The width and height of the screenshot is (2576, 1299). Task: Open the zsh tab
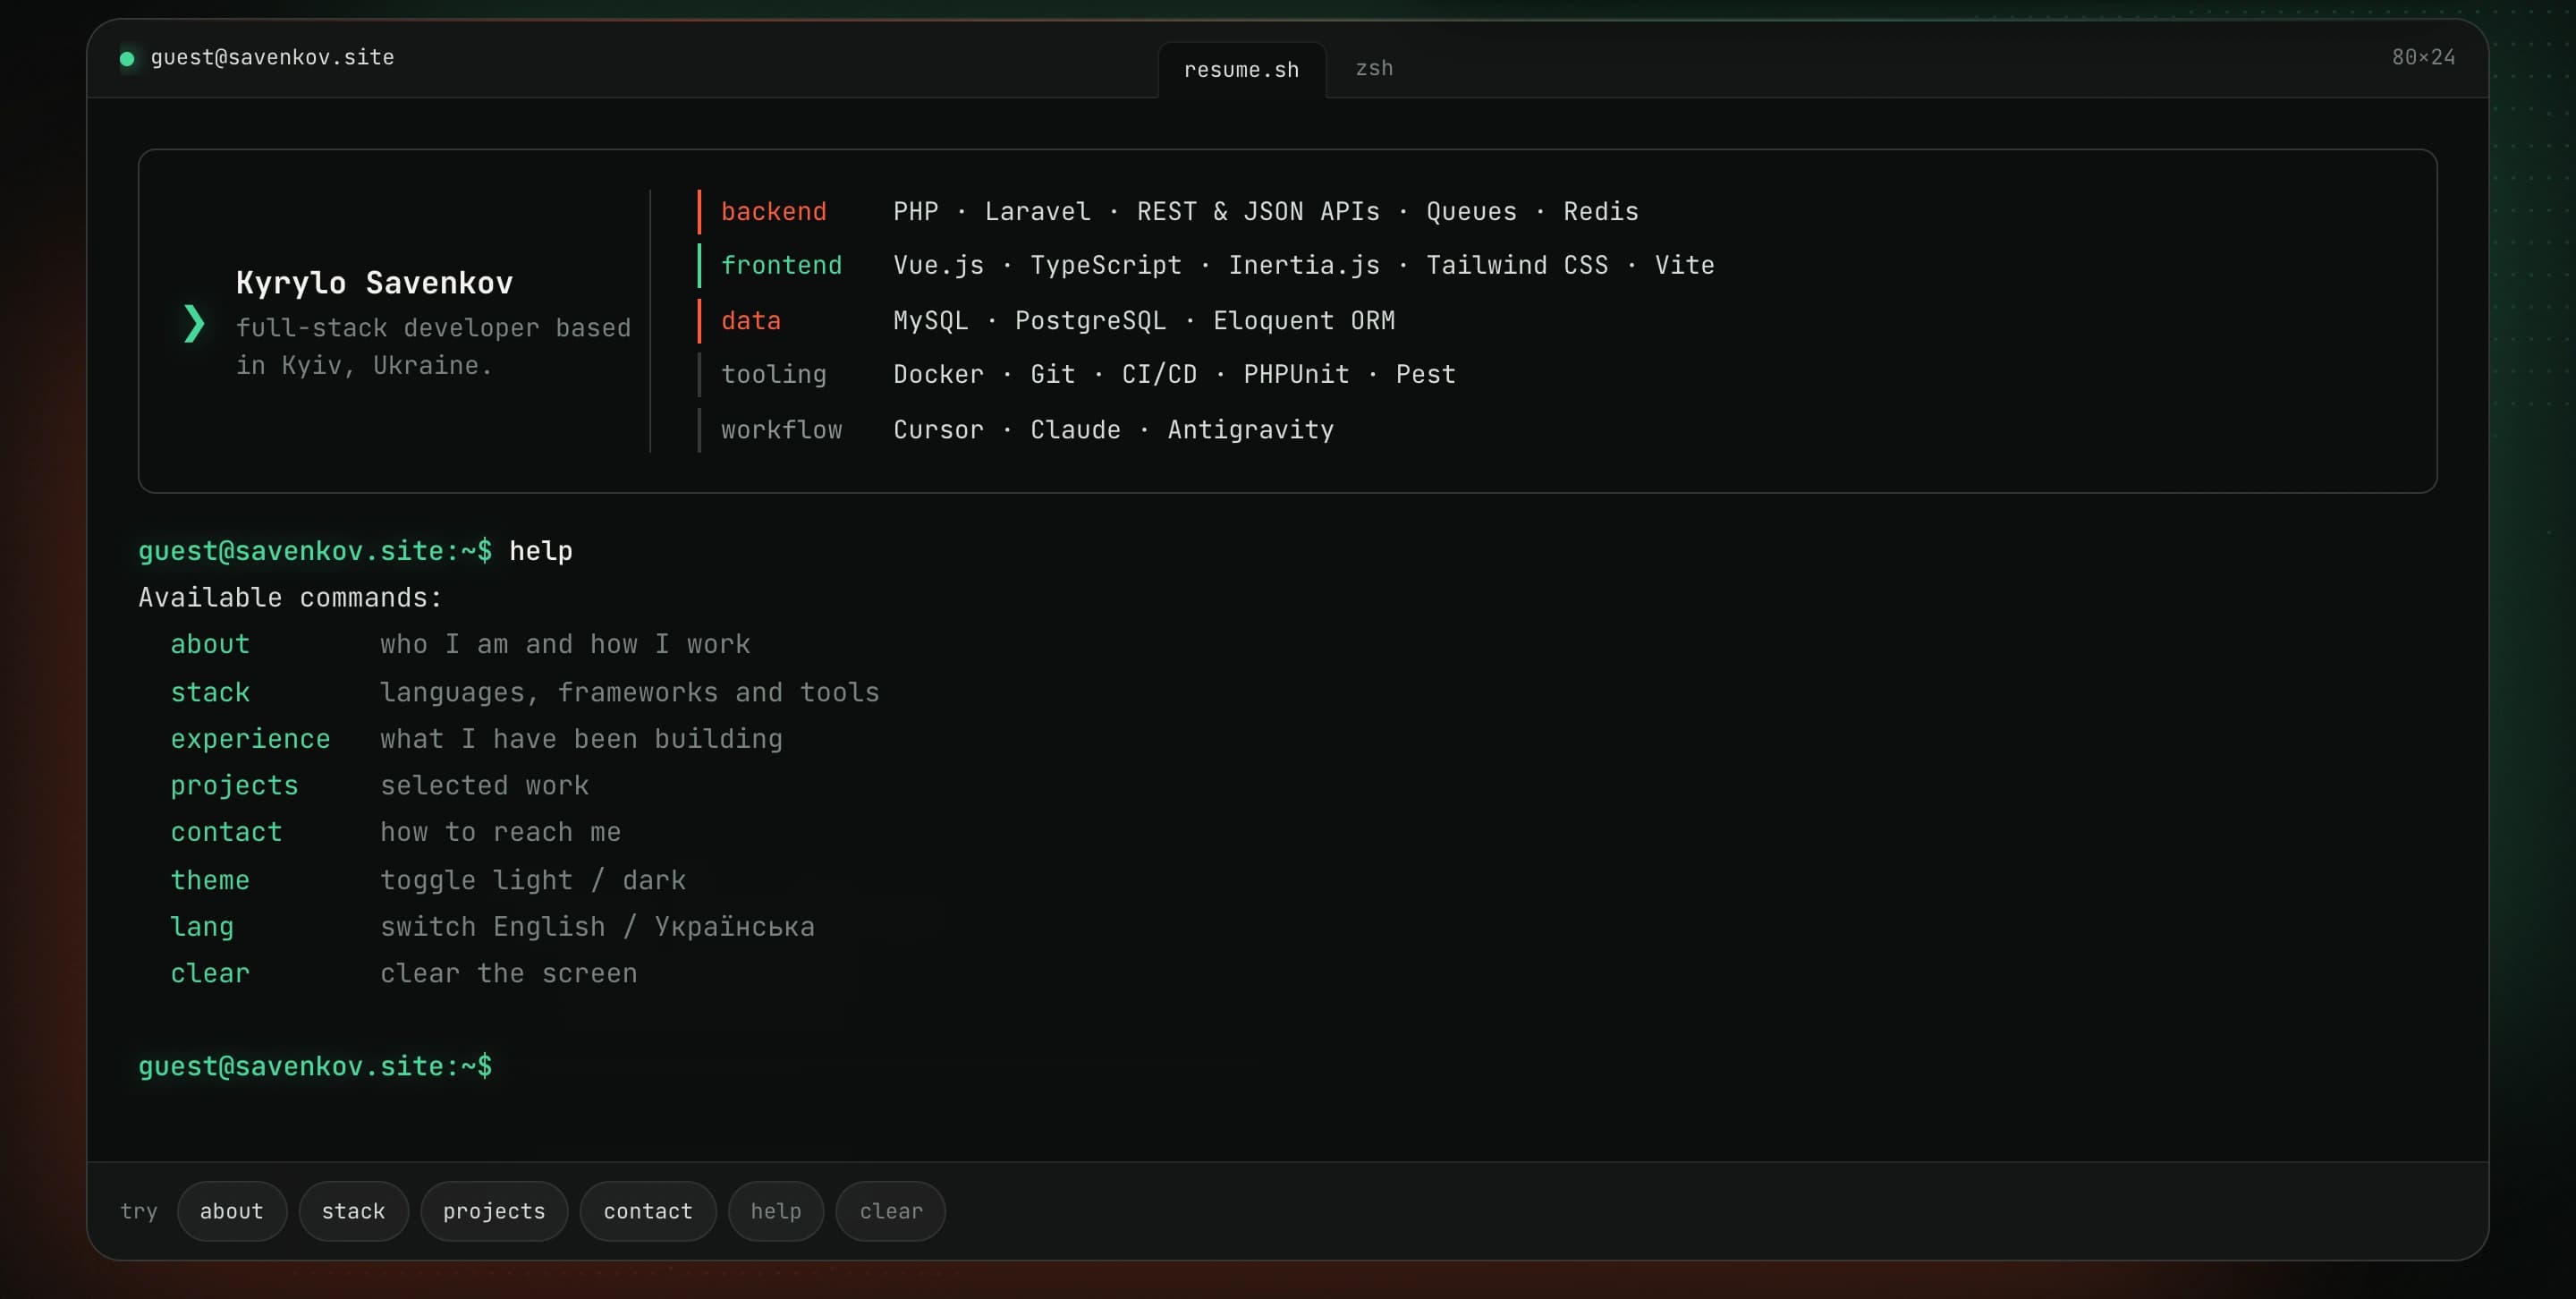[x=1373, y=68]
